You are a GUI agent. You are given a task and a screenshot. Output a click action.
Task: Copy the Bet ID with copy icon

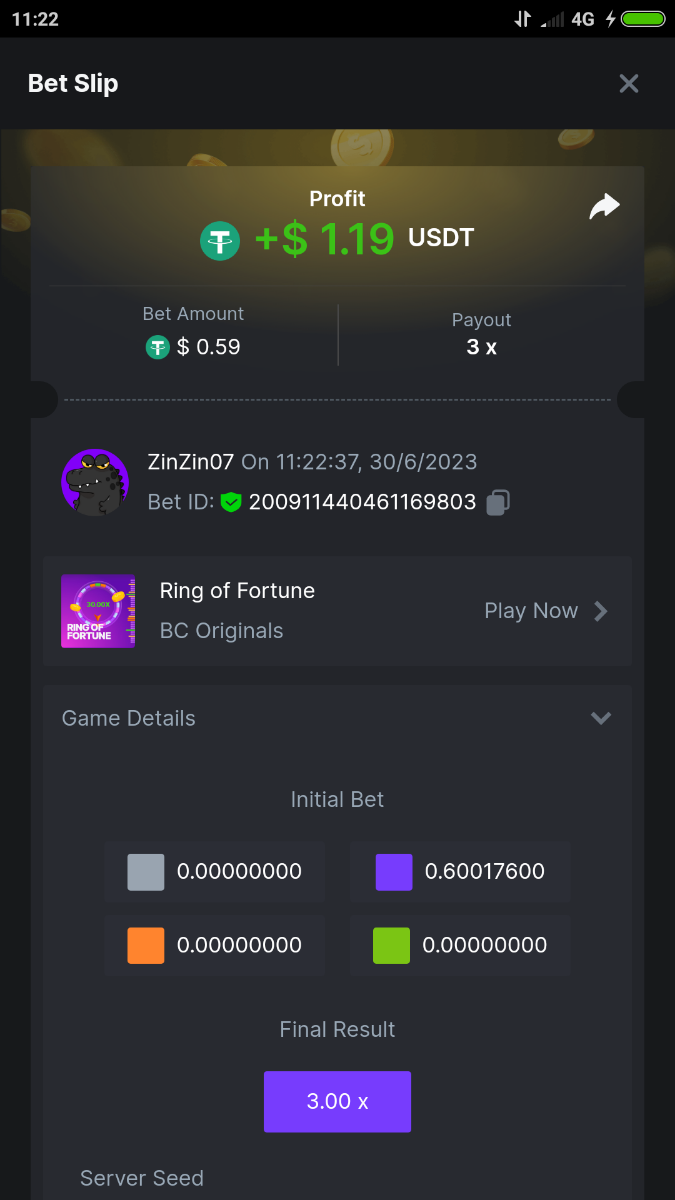coord(498,503)
